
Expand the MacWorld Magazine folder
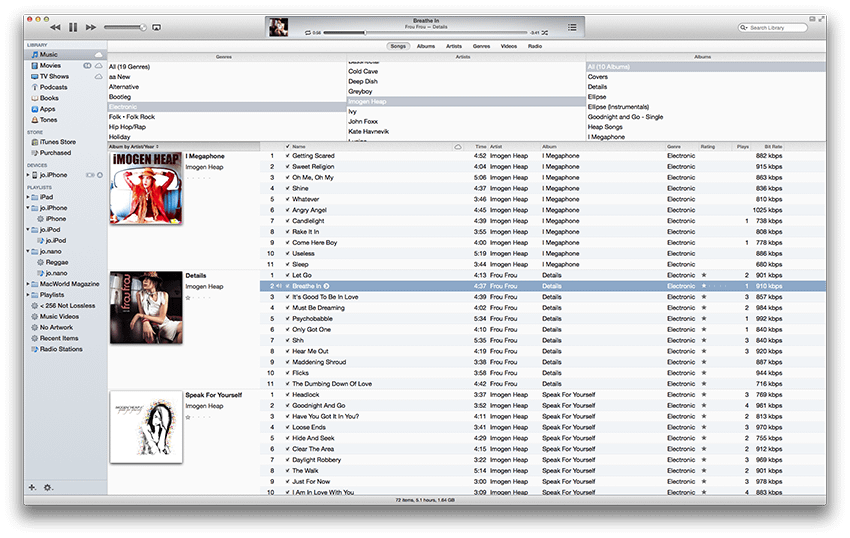click(x=28, y=284)
